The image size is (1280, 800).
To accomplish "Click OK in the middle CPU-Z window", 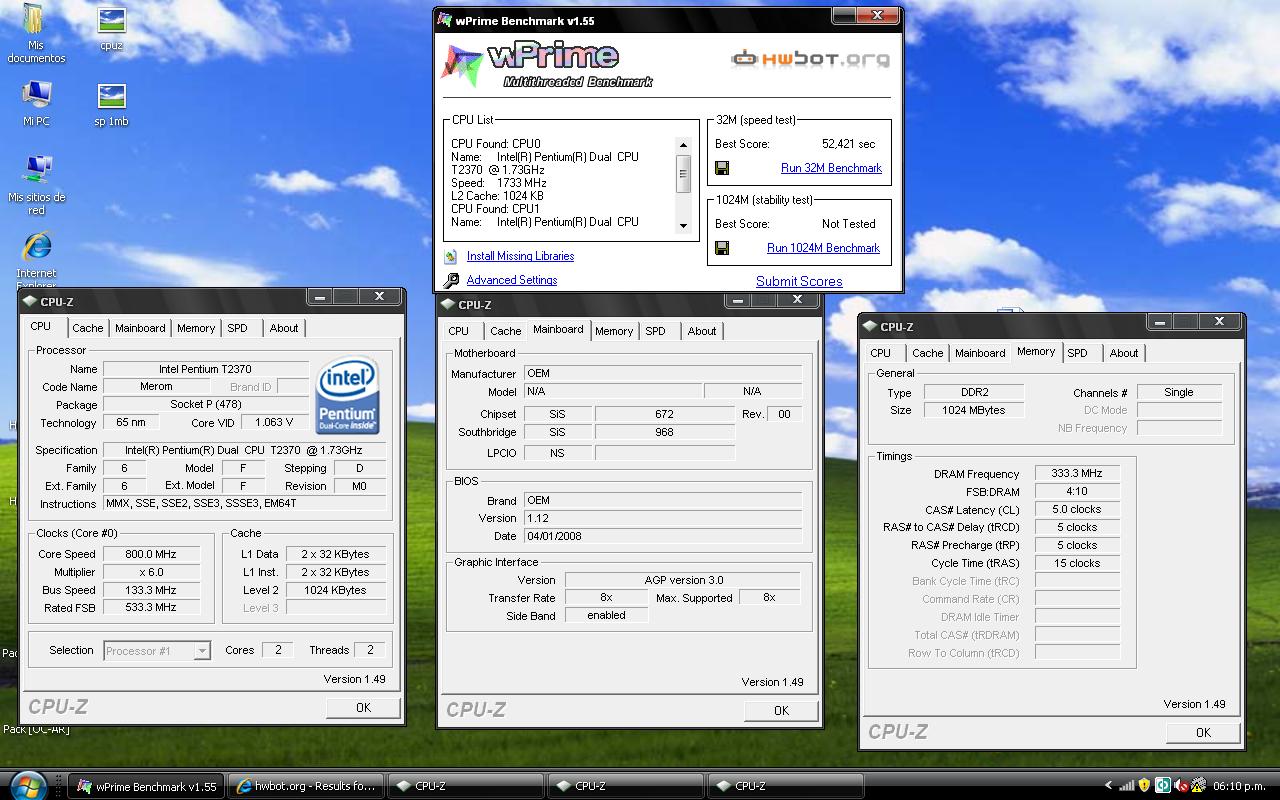I will tap(781, 710).
